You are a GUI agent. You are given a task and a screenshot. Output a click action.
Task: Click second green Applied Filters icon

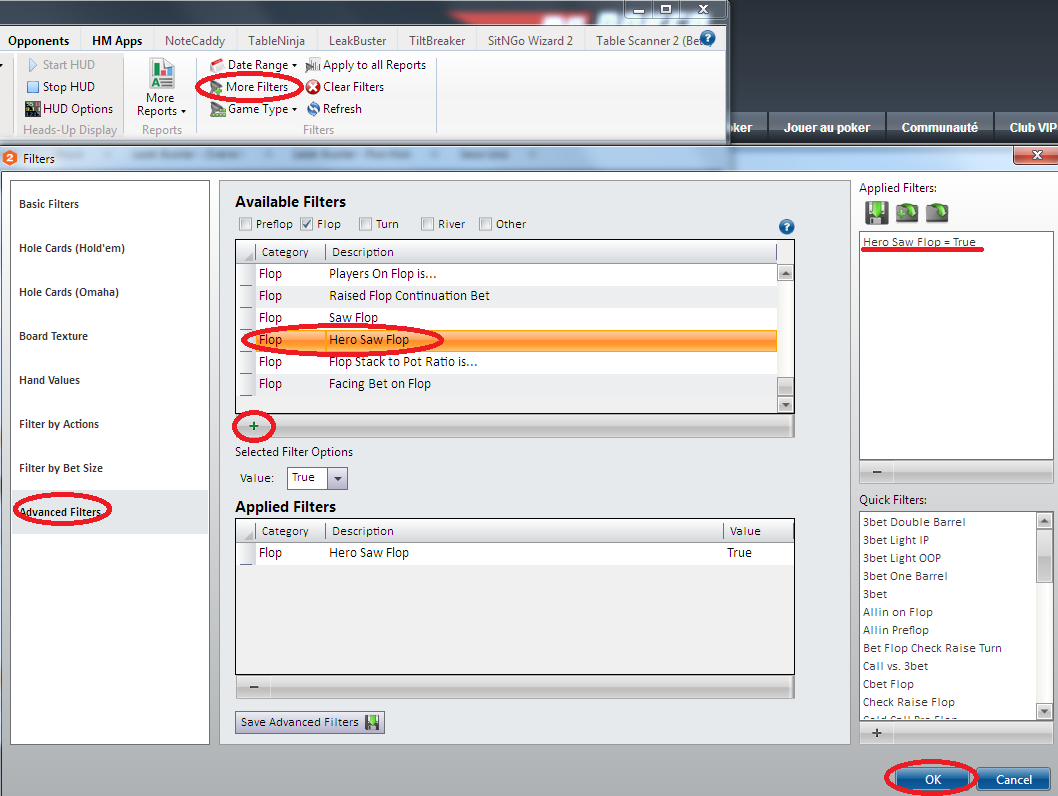tap(907, 212)
